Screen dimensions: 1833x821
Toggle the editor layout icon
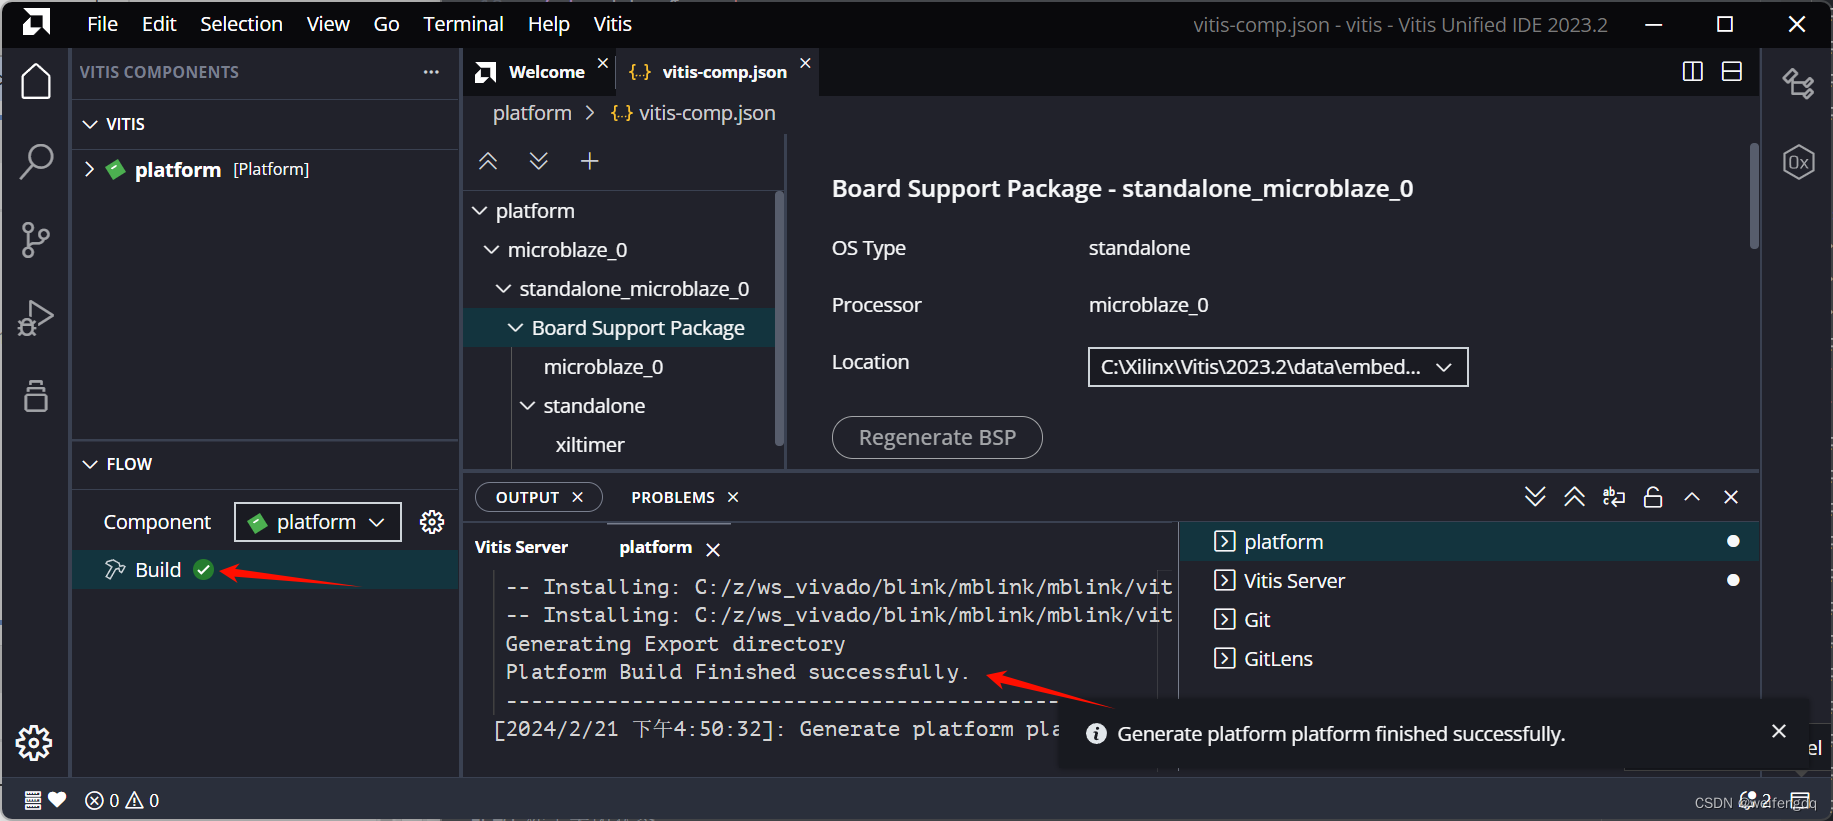1732,72
